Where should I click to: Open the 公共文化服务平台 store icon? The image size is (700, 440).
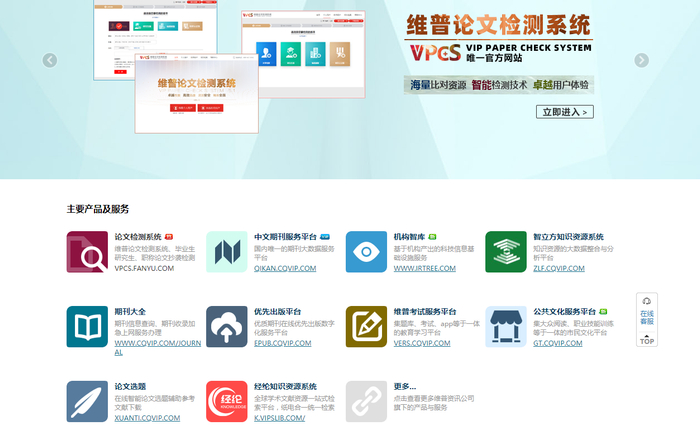(x=506, y=327)
